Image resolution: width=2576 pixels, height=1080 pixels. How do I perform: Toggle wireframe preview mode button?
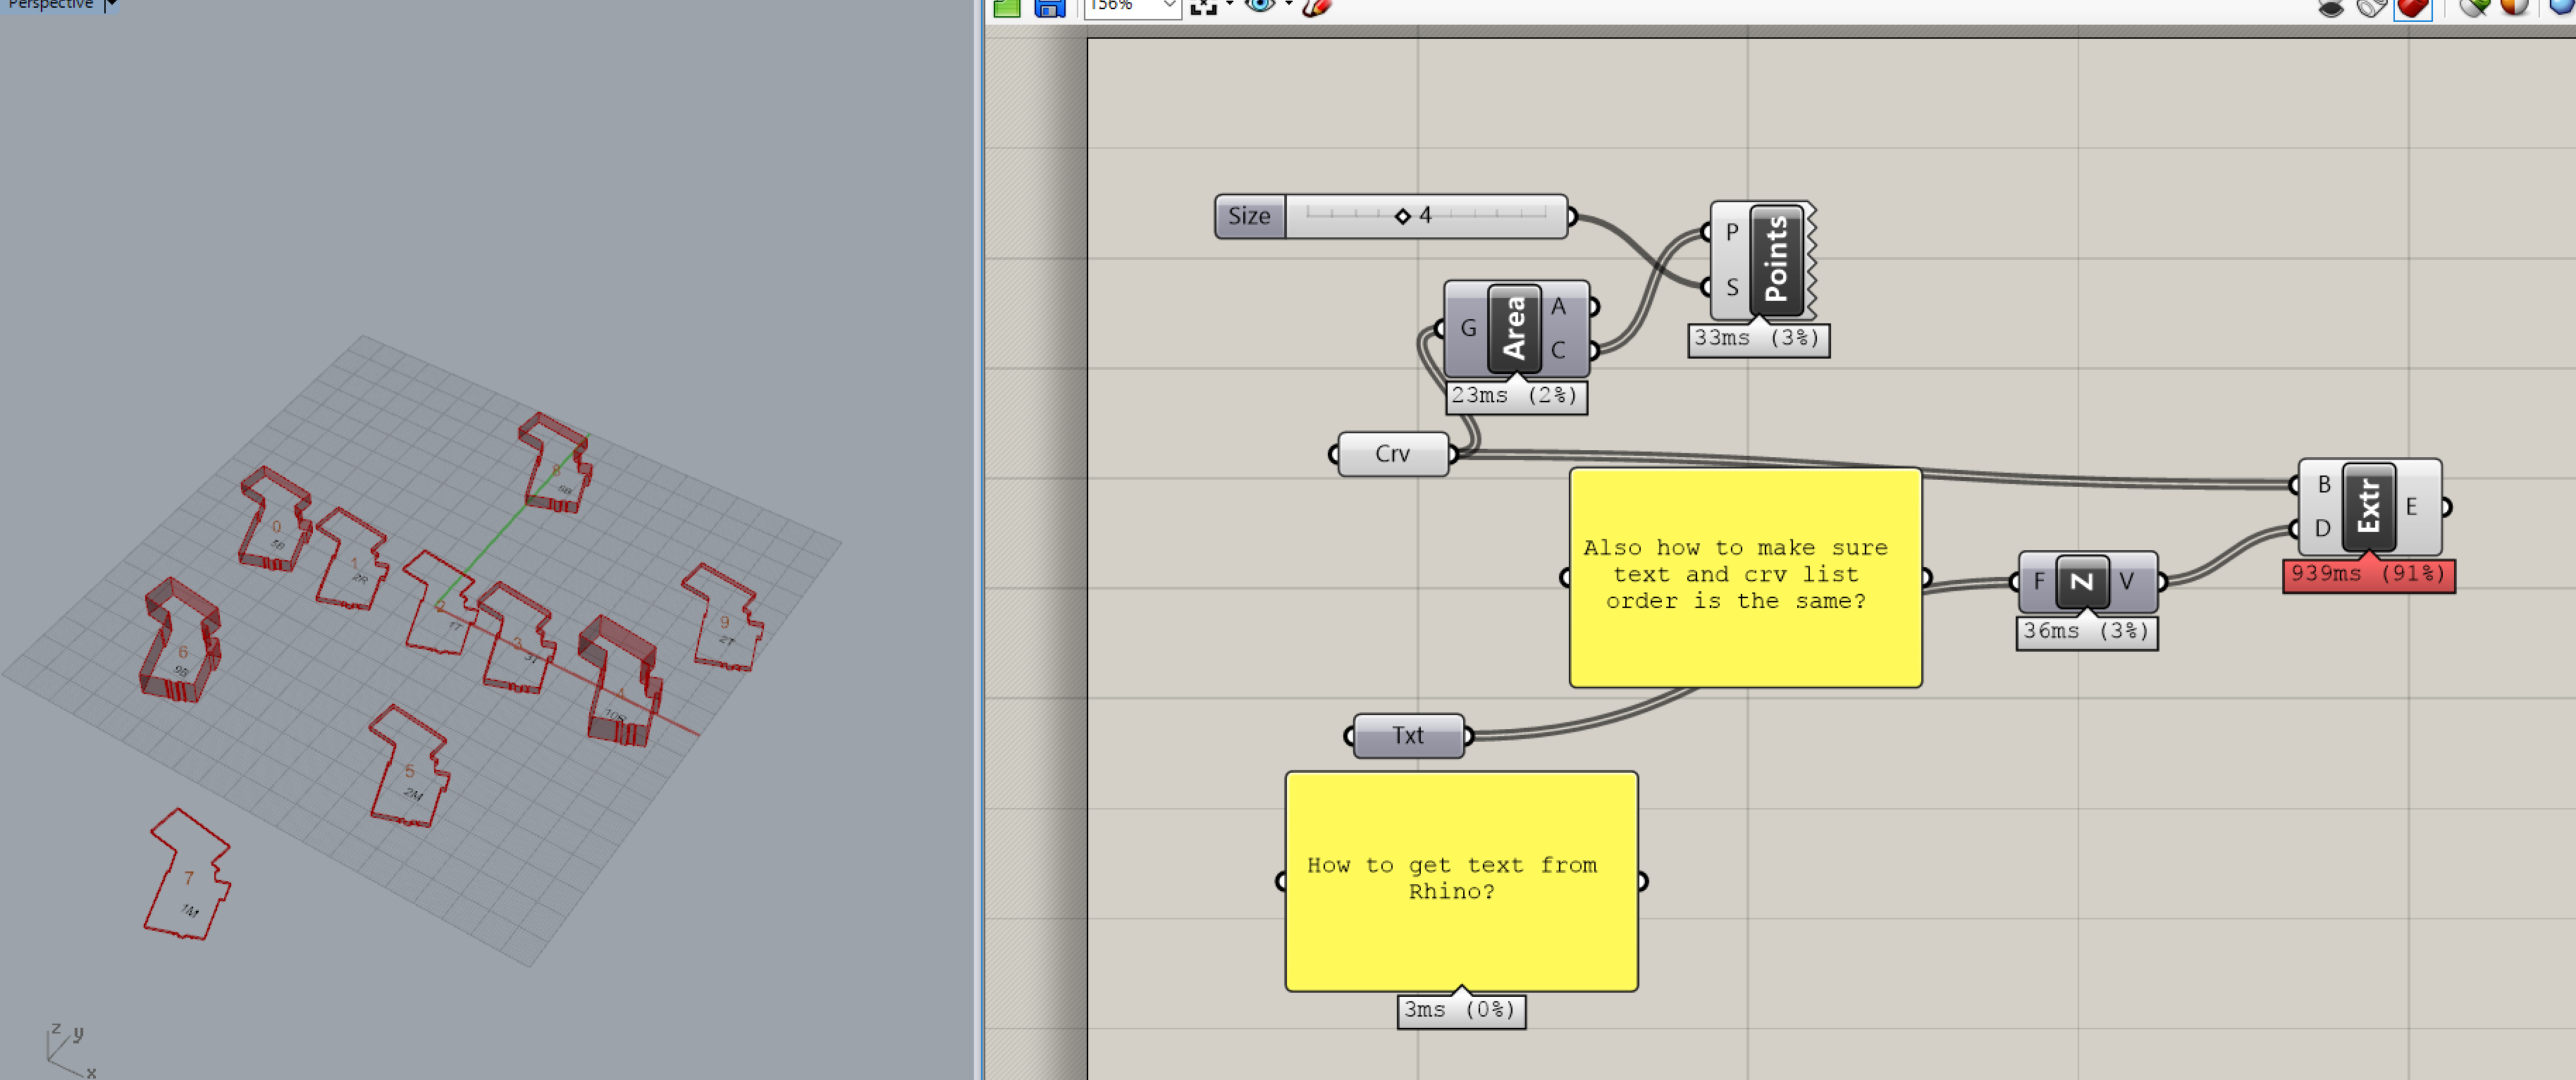[x=2371, y=8]
